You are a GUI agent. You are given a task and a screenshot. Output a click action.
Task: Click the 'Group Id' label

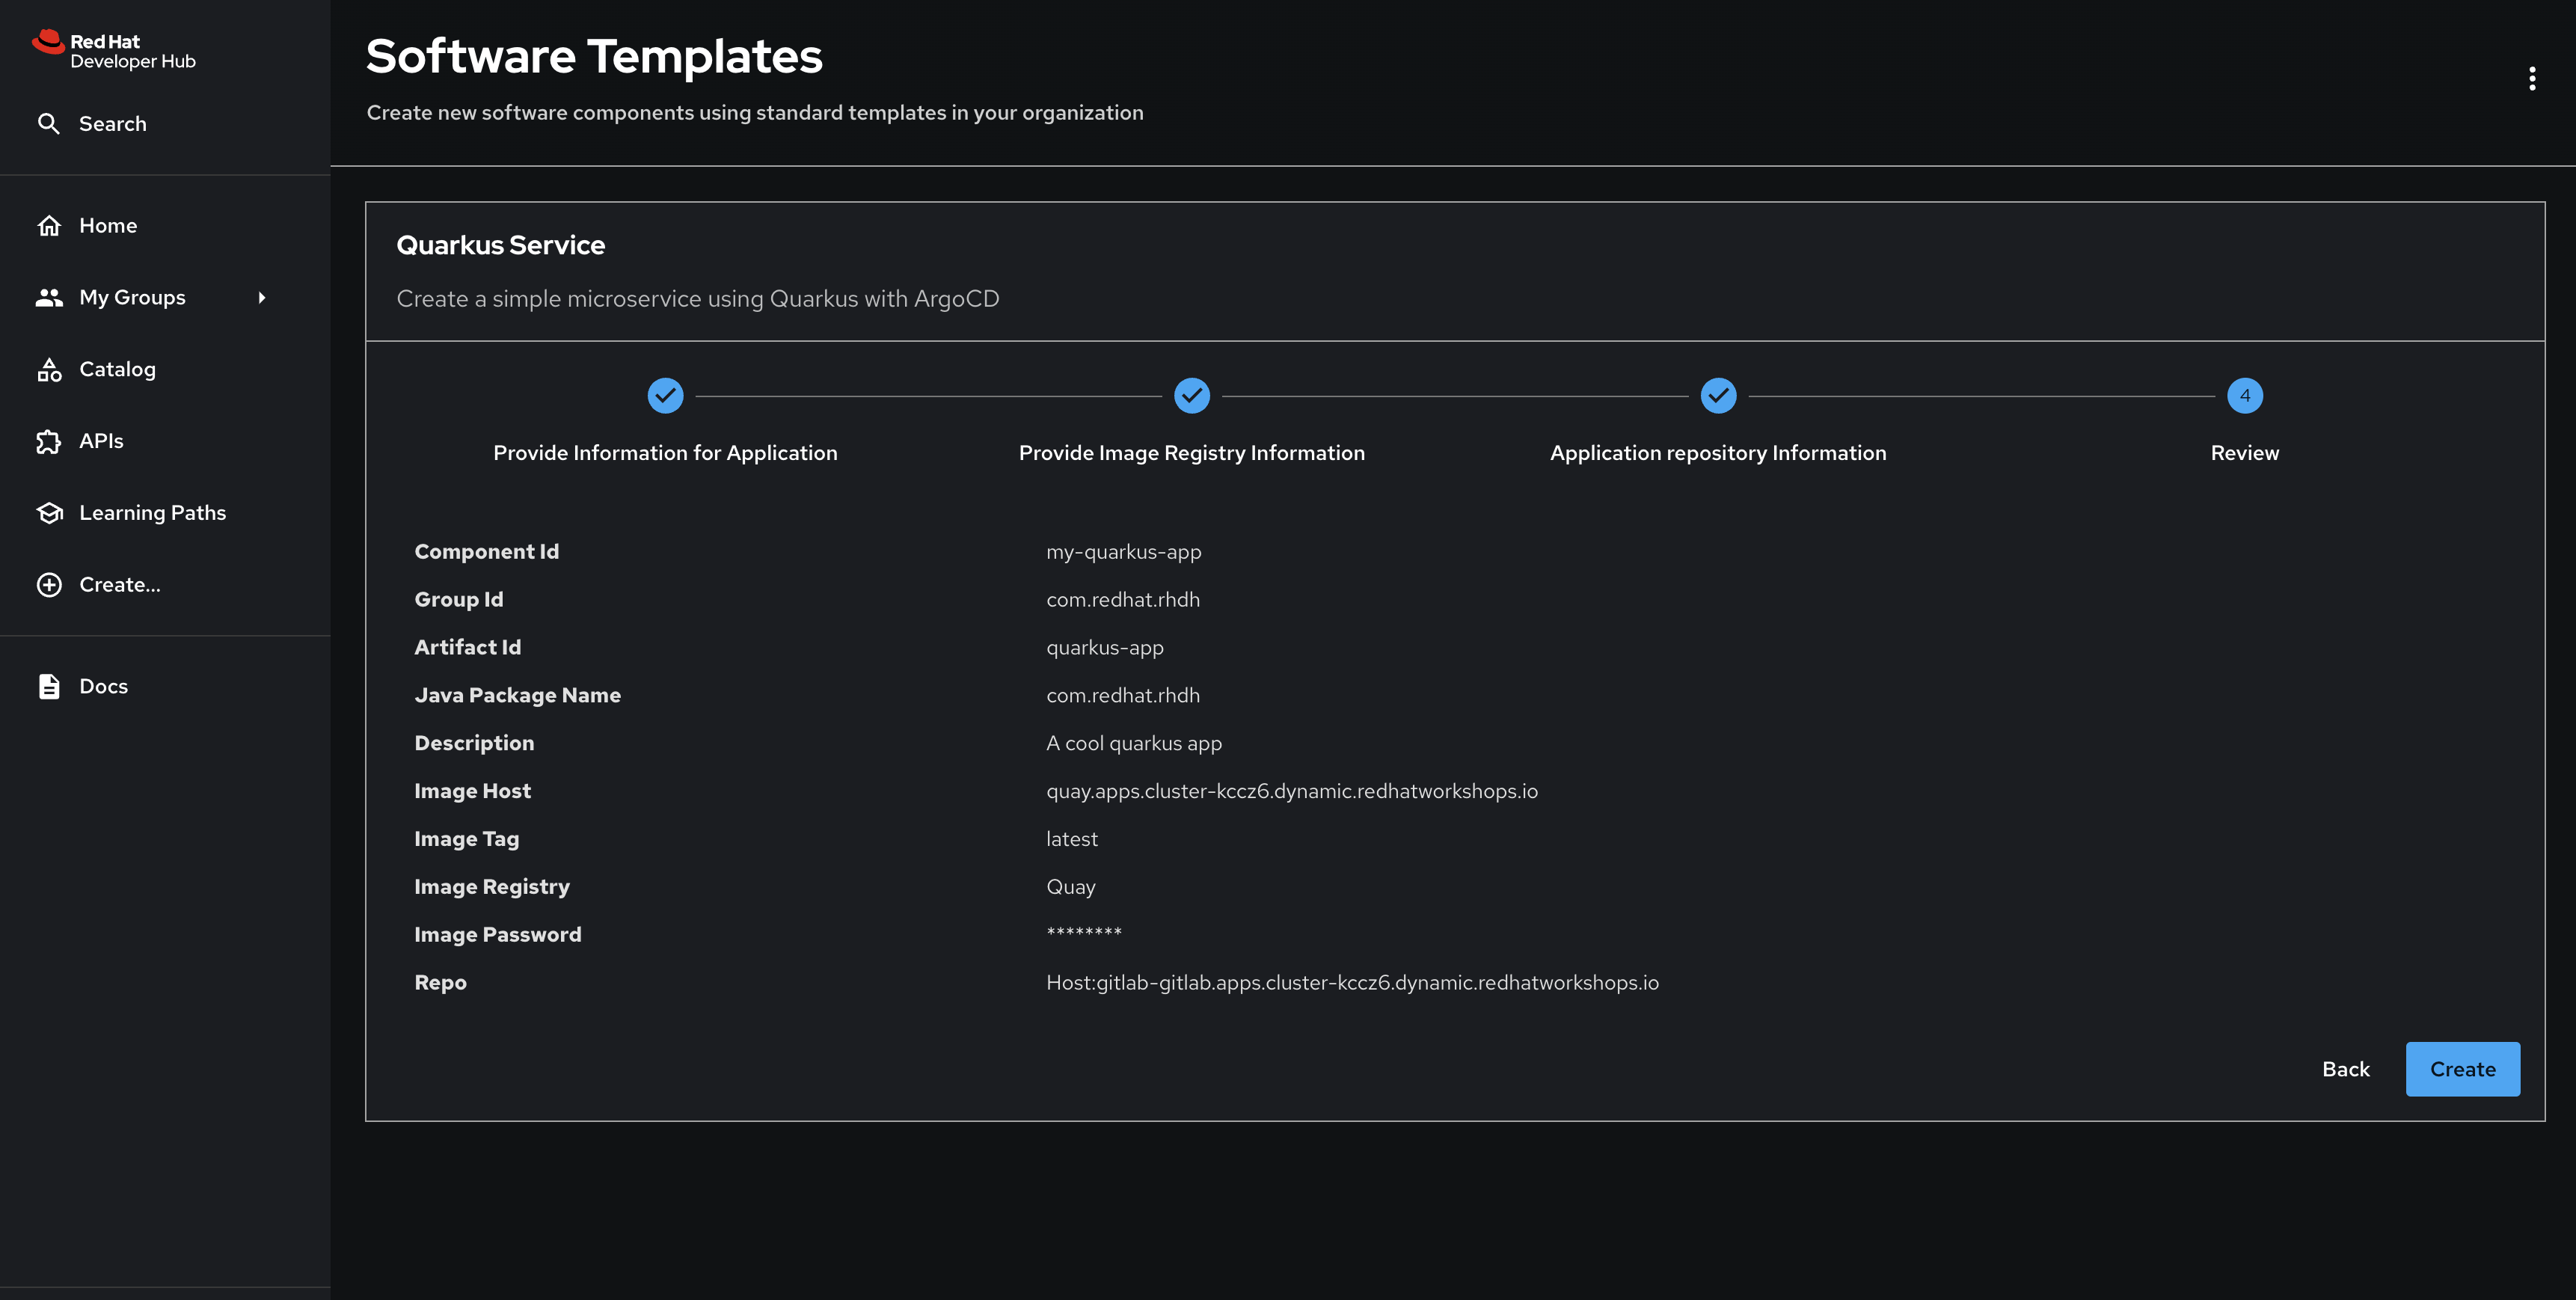point(459,600)
